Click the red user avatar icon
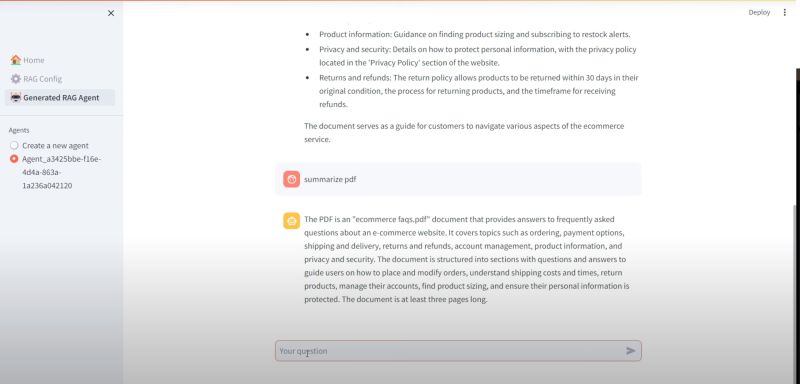Viewport: 800px width, 384px height. 291,179
